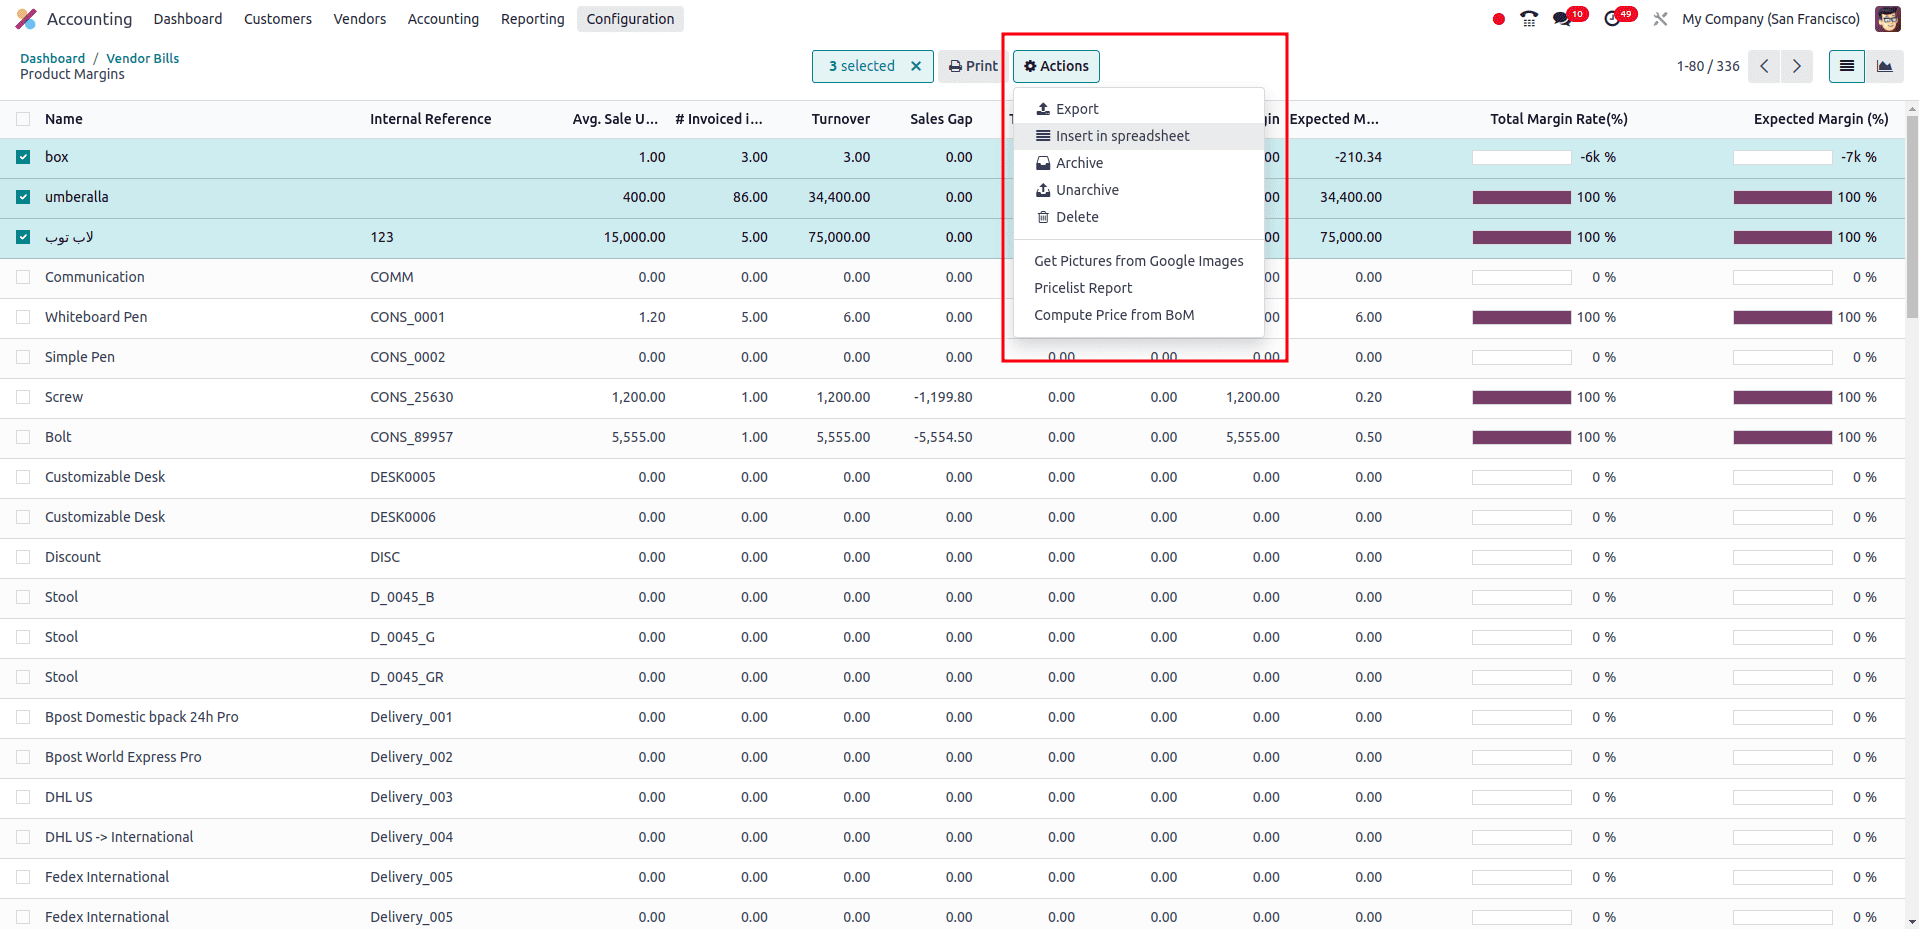Open the My Company switcher

coord(1770,19)
